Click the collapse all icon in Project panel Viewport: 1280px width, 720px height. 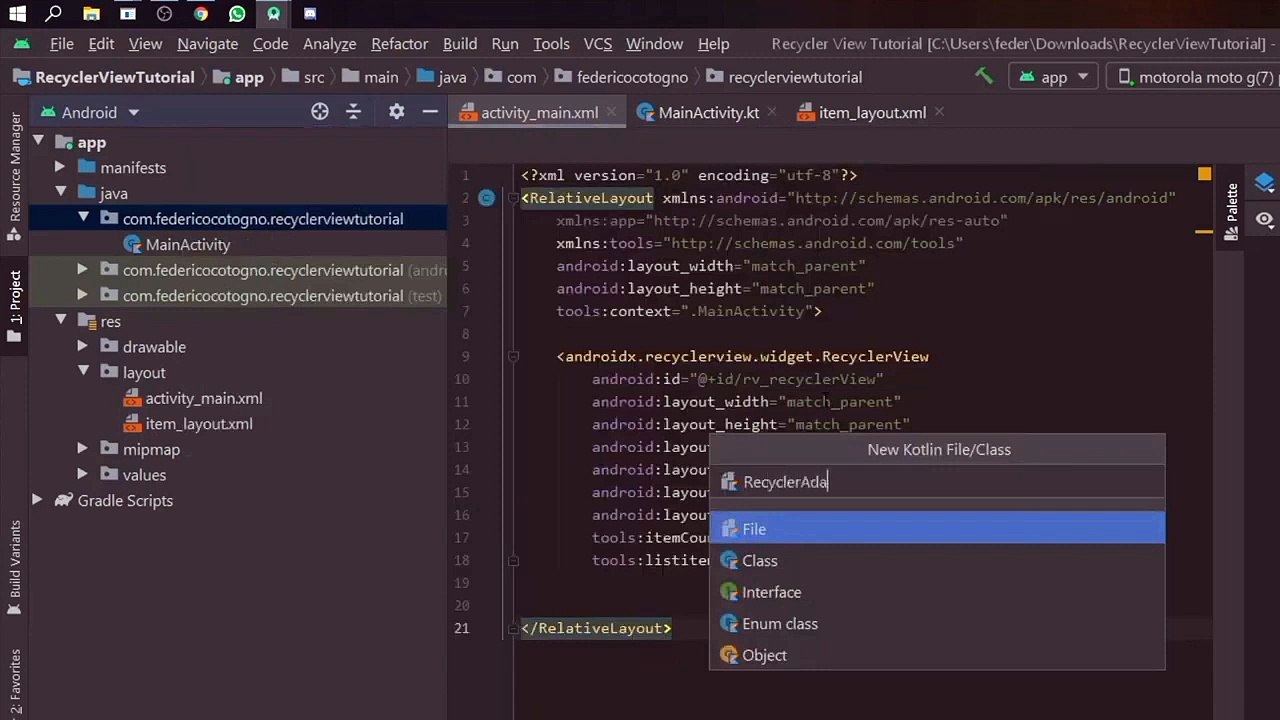click(x=353, y=112)
